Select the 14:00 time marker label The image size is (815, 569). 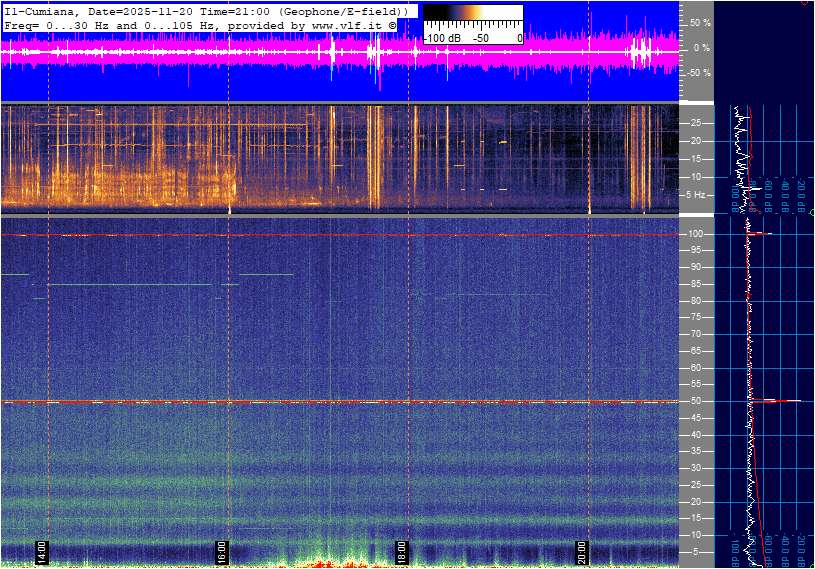click(42, 551)
